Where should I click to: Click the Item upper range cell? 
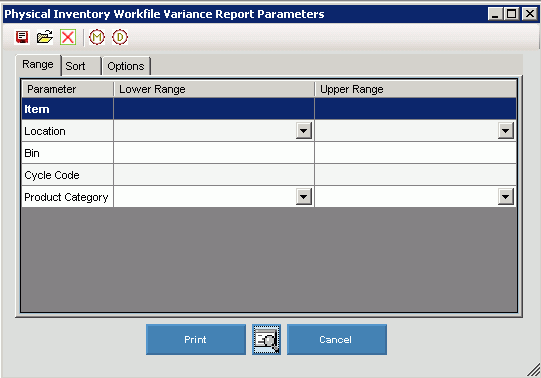coord(415,109)
